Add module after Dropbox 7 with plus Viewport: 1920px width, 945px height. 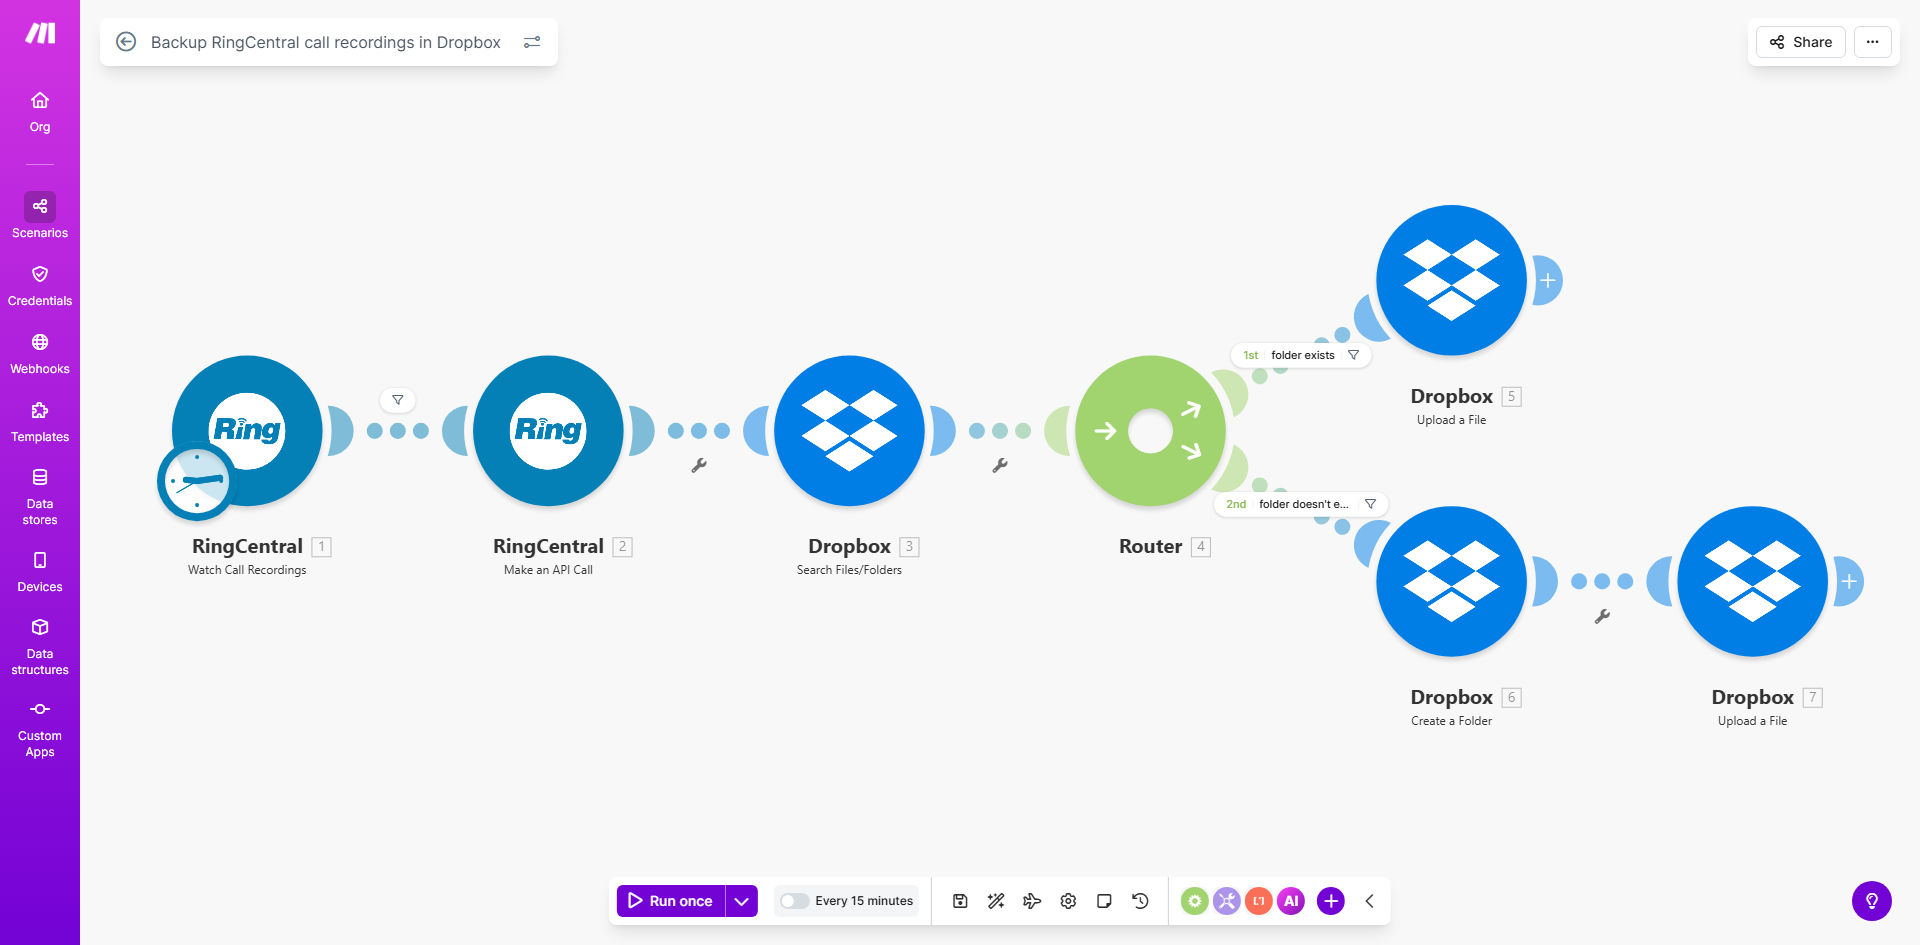tap(1849, 581)
